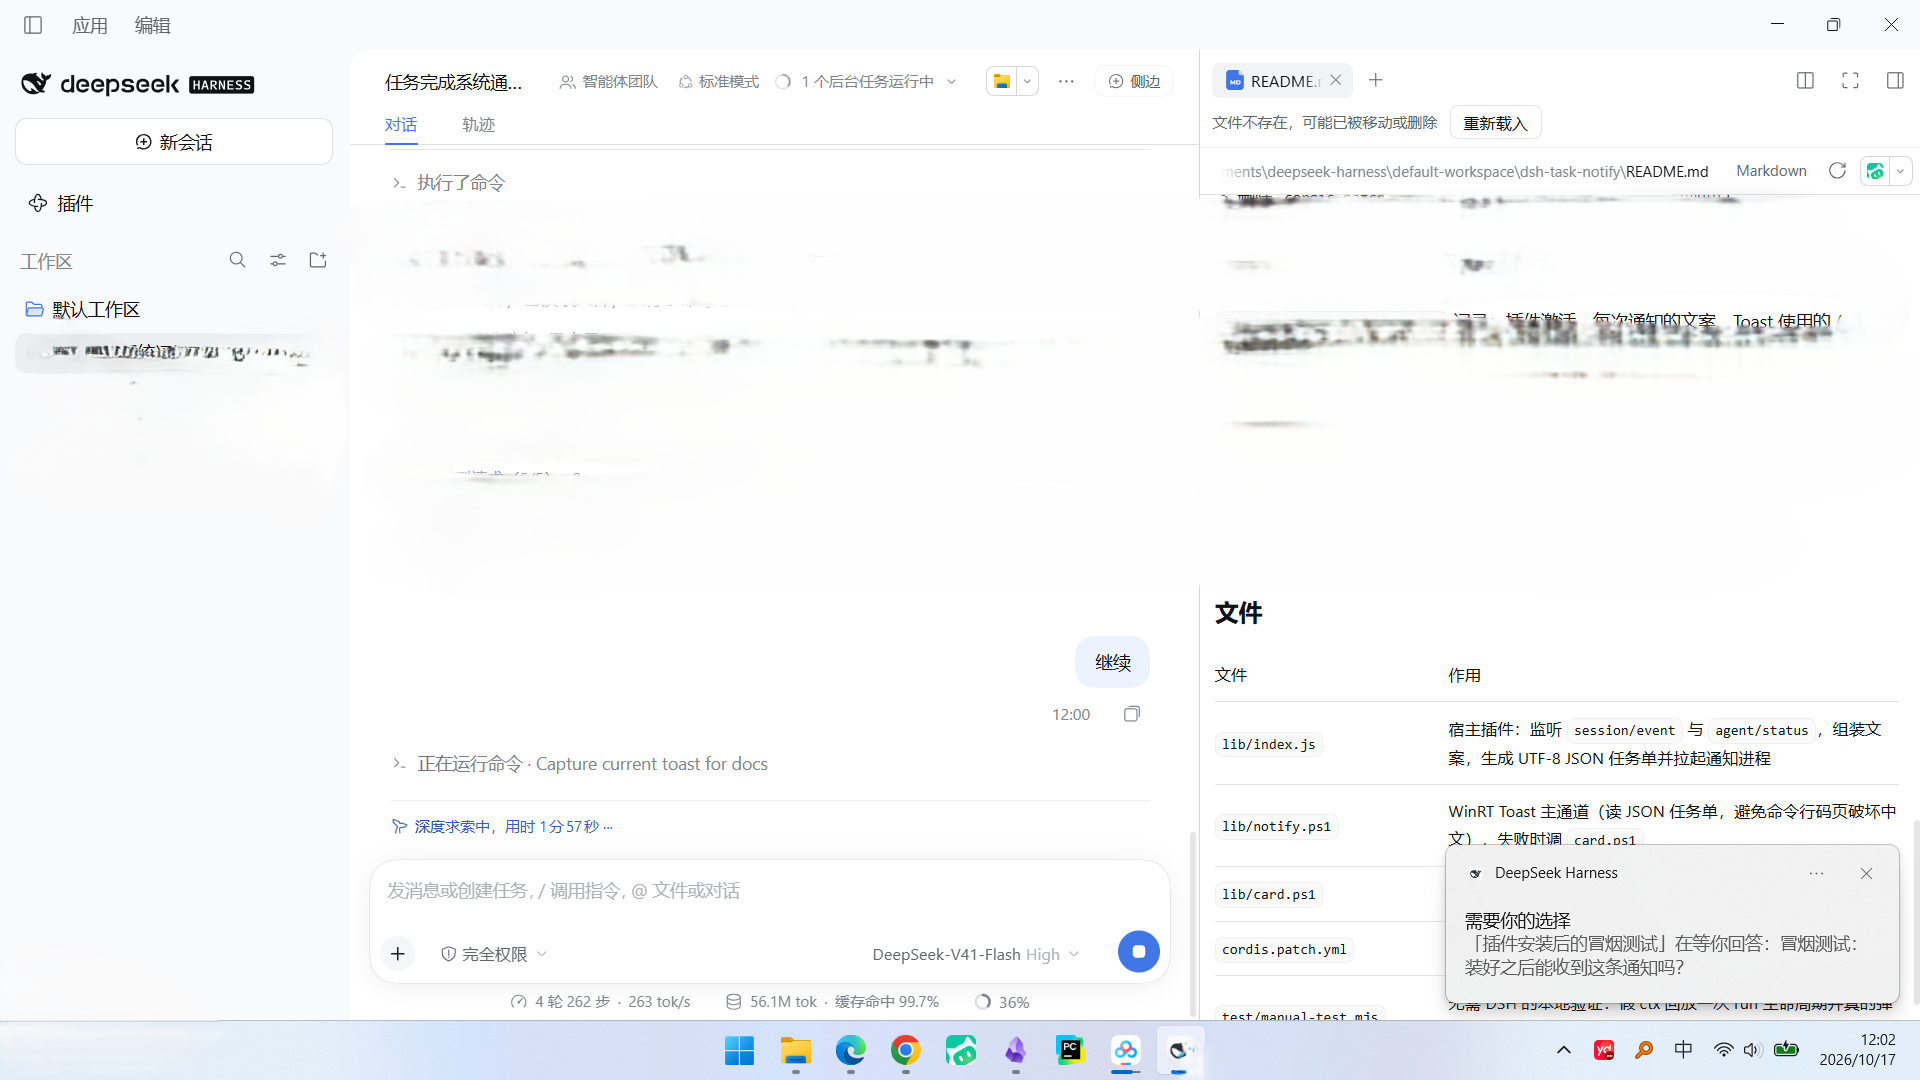This screenshot has width=1920, height=1080.
Task: Open a new tab with plus icon
Action: click(1376, 80)
